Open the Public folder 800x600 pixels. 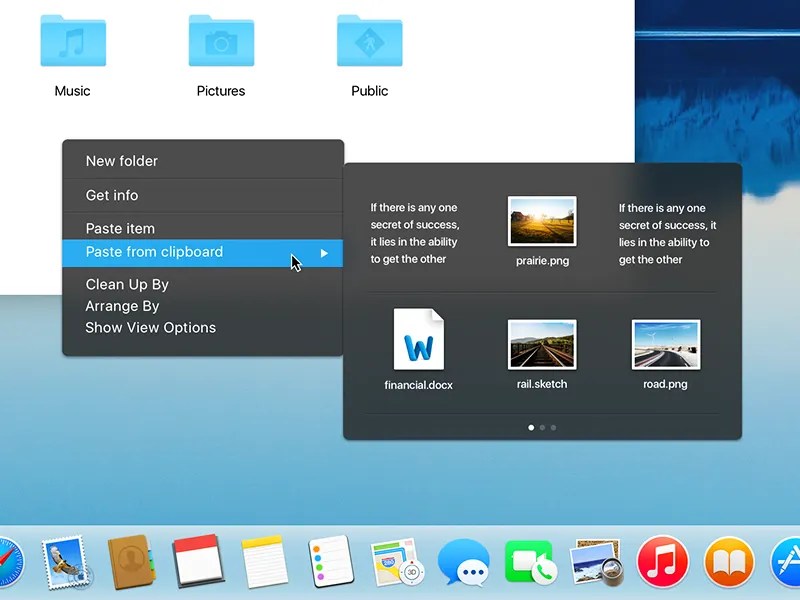click(369, 40)
